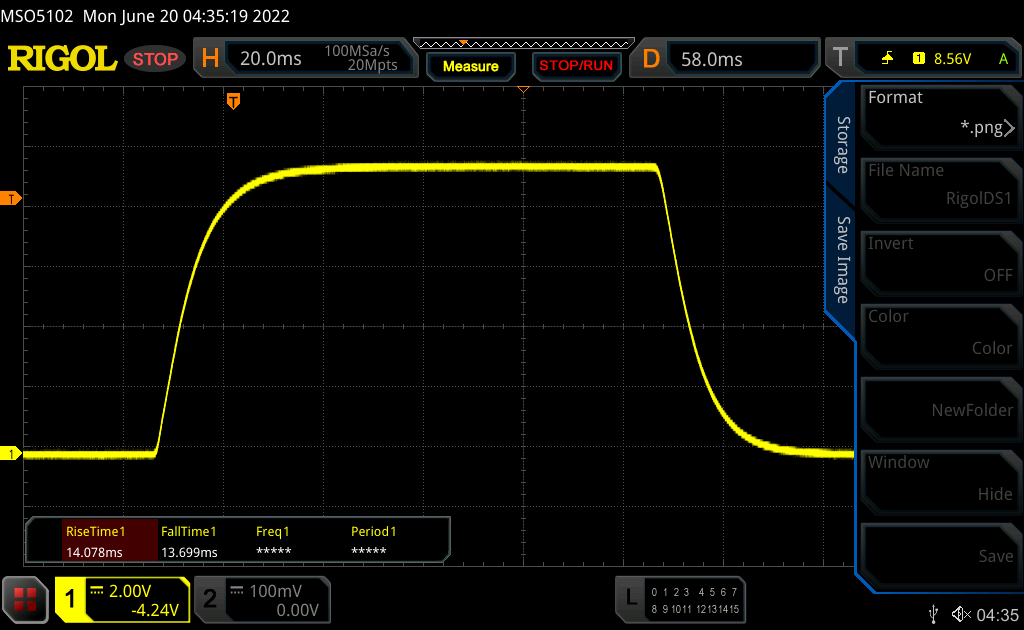The height and width of the screenshot is (630, 1024).
Task: Click the RIGOL logo
Action: pyautogui.click(x=62, y=59)
